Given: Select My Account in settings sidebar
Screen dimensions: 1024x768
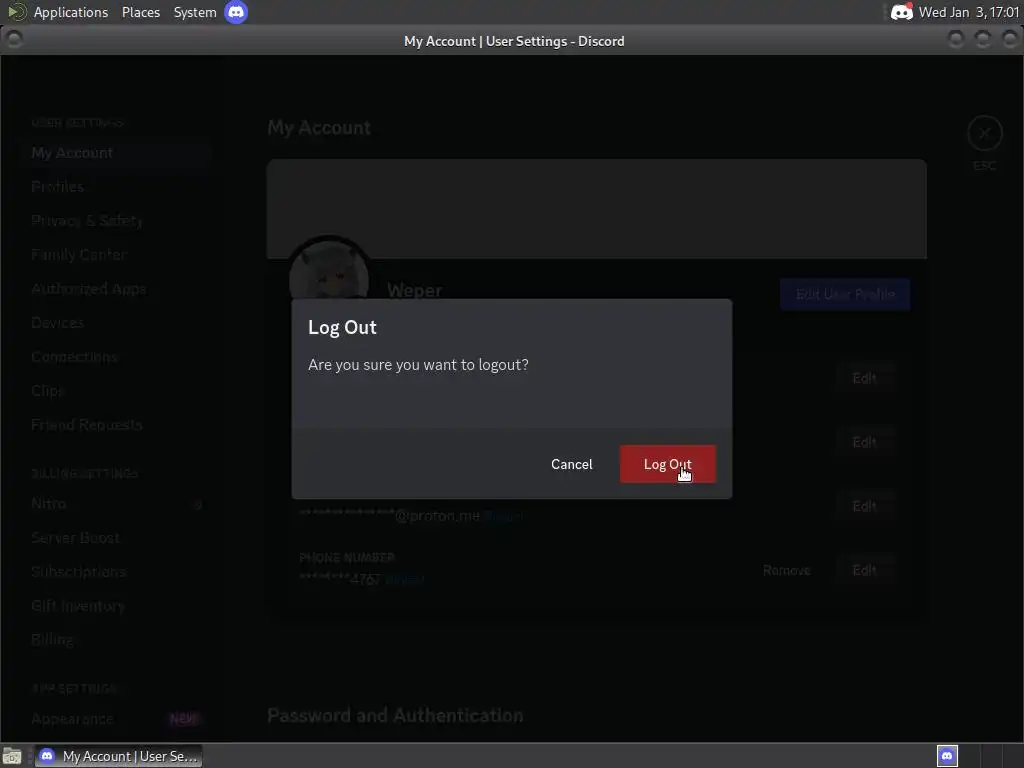Looking at the screenshot, I should click(120, 153).
